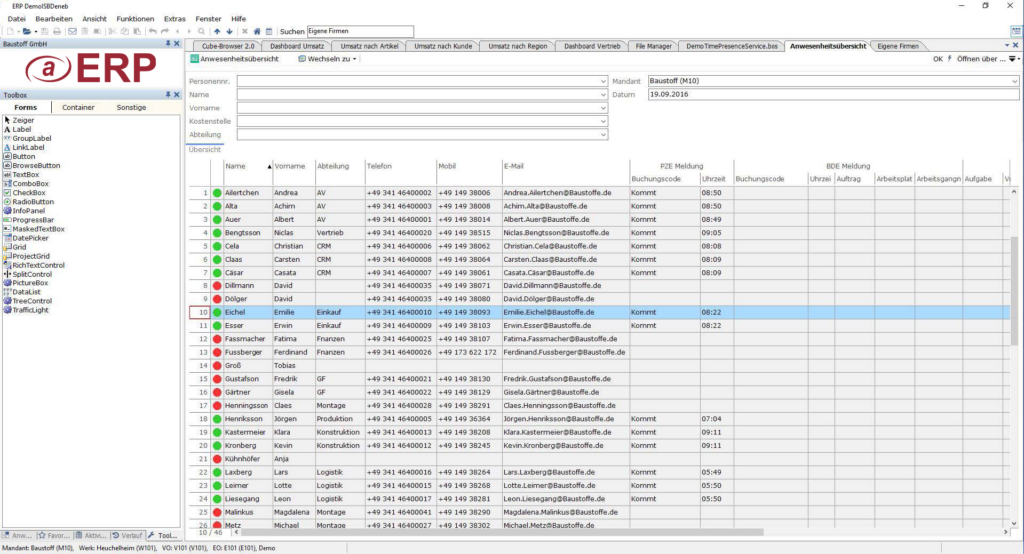Click the red status light for Dillmann
Image resolution: width=1024 pixels, height=554 pixels.
point(216,285)
